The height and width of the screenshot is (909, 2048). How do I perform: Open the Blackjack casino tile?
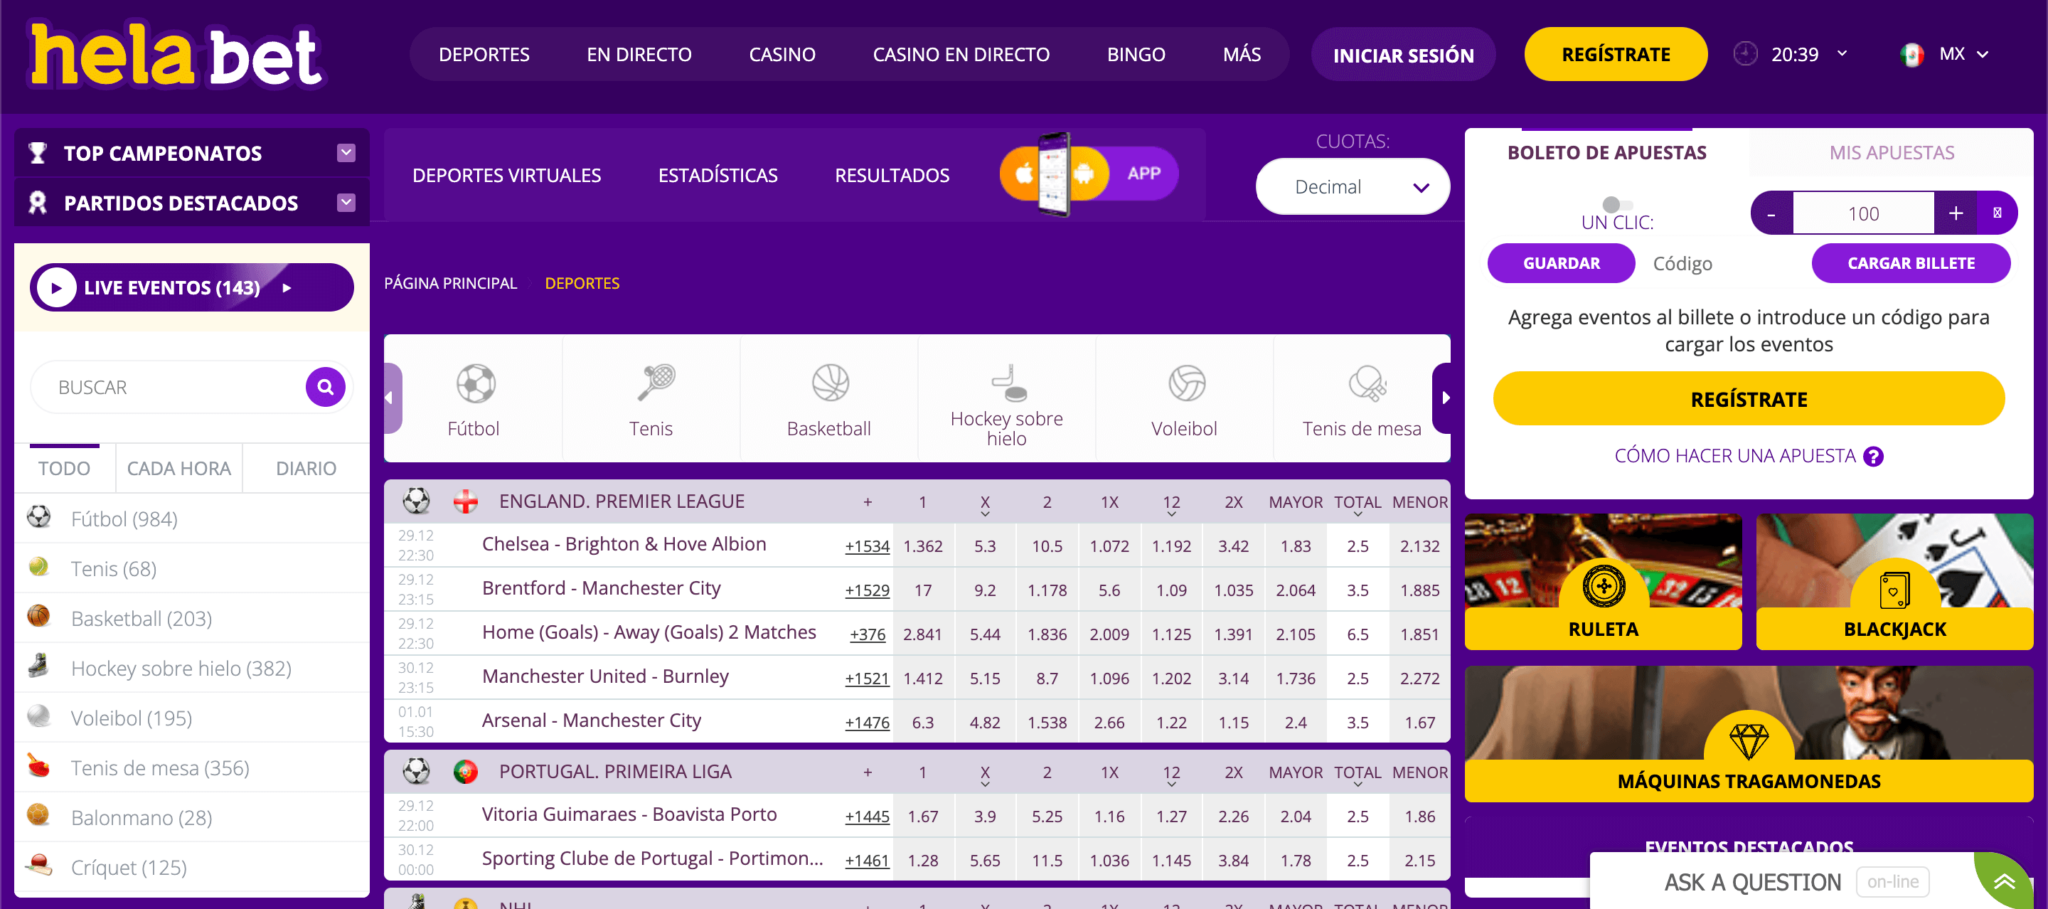[1895, 582]
